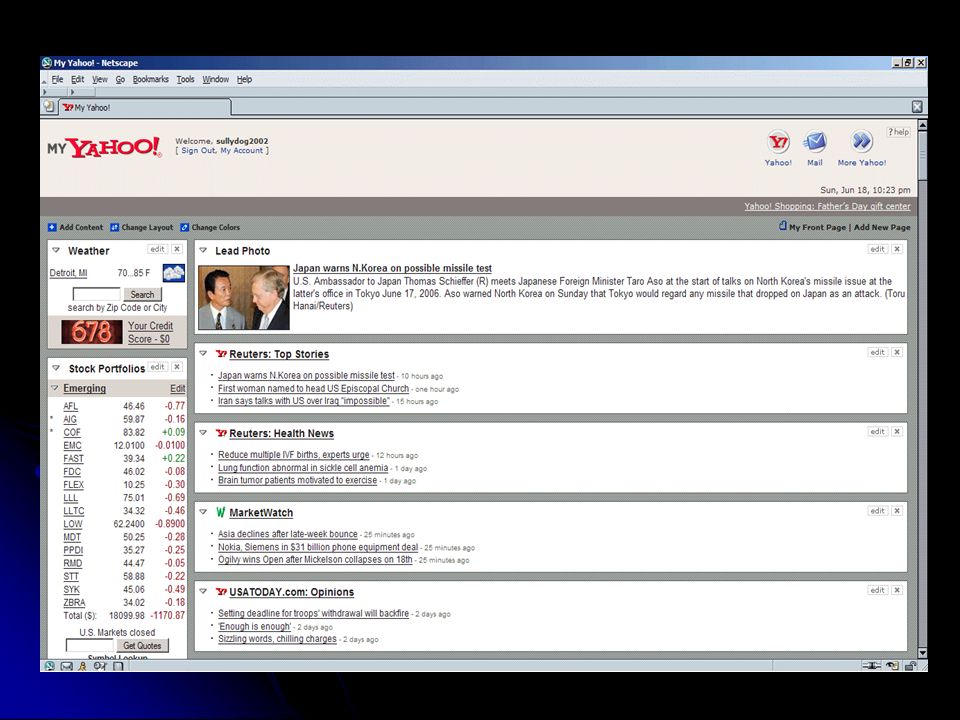The image size is (960, 720).
Task: Click the lead photo thumbnail of two men
Action: tap(244, 298)
